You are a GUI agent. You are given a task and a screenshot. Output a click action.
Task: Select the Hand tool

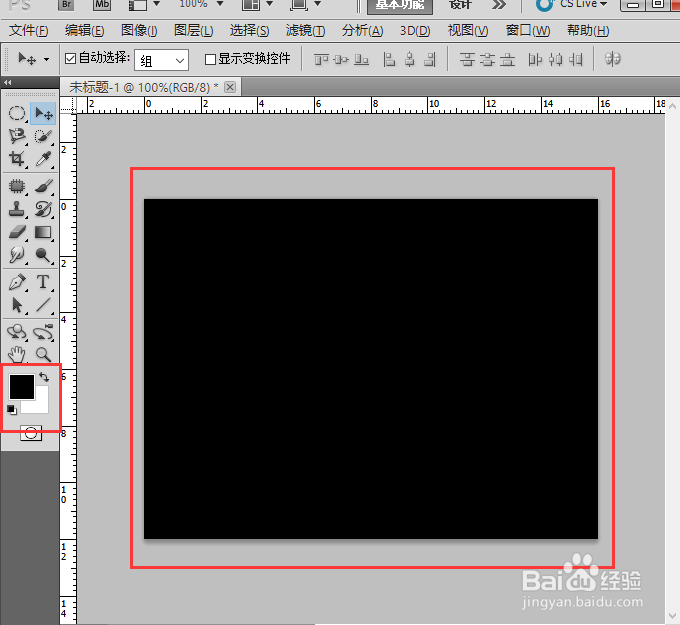pos(17,355)
